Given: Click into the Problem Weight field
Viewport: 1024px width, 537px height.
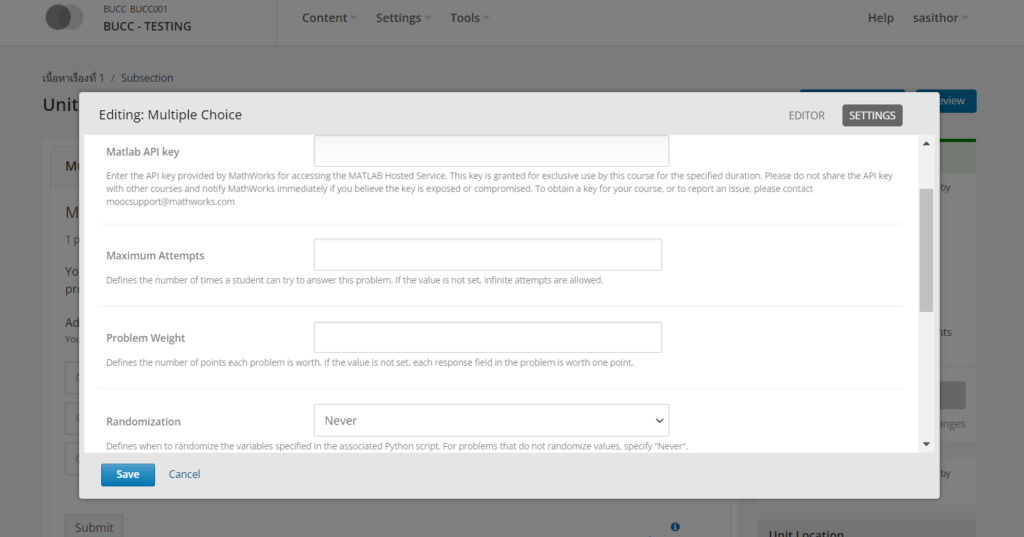Looking at the screenshot, I should click(488, 337).
